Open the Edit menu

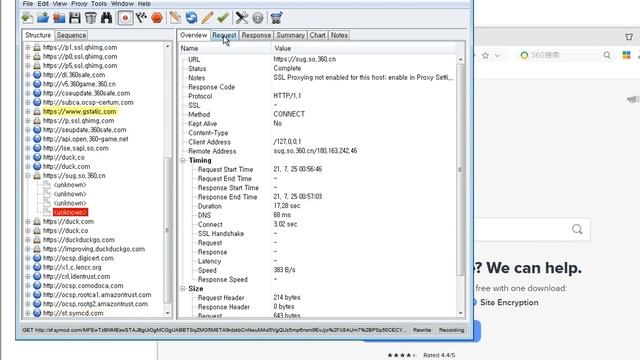coord(43,4)
